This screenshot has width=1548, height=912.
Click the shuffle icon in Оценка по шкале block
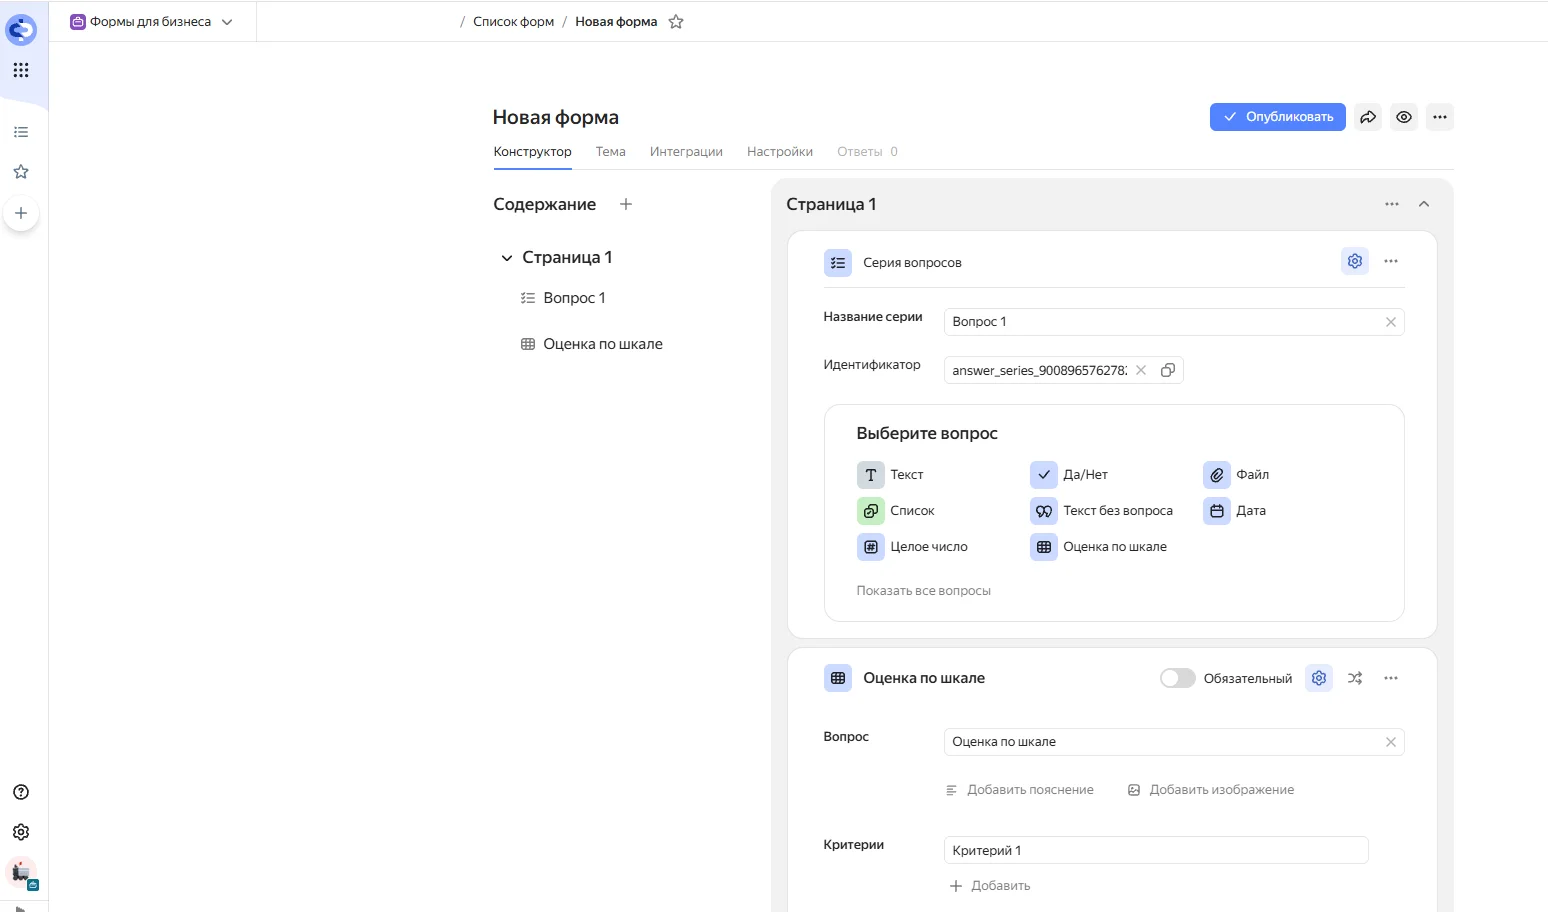(1354, 678)
